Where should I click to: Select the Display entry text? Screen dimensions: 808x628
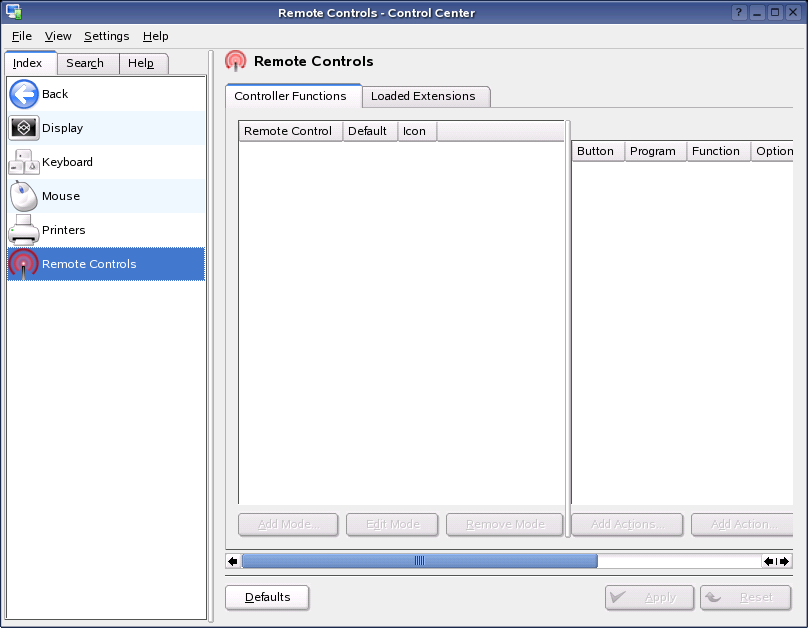tap(62, 128)
